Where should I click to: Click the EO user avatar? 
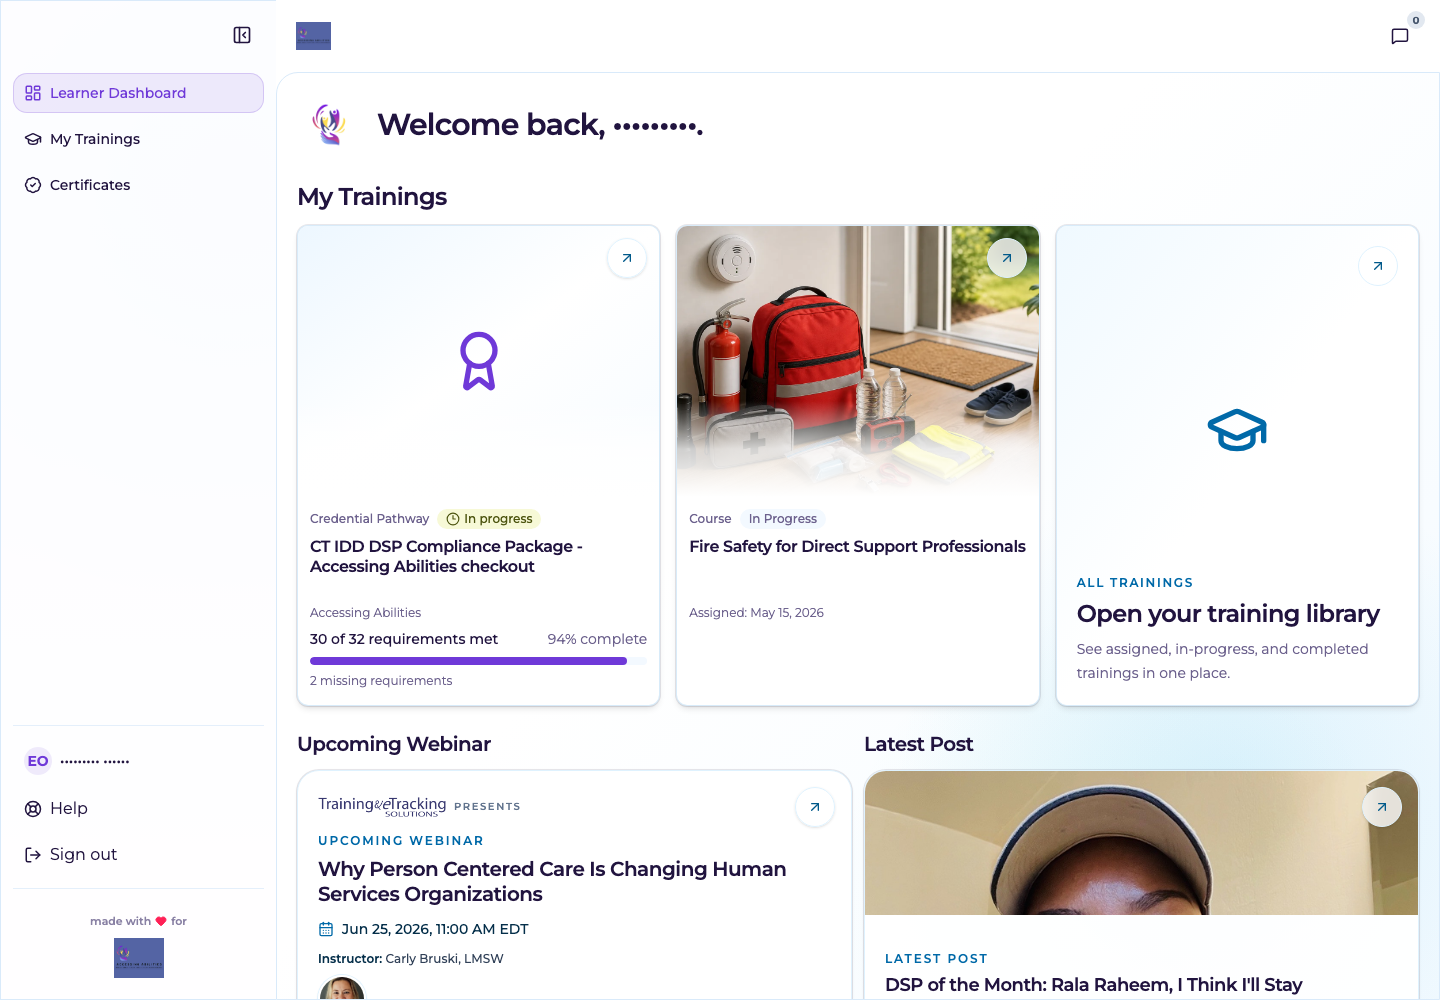click(x=38, y=761)
